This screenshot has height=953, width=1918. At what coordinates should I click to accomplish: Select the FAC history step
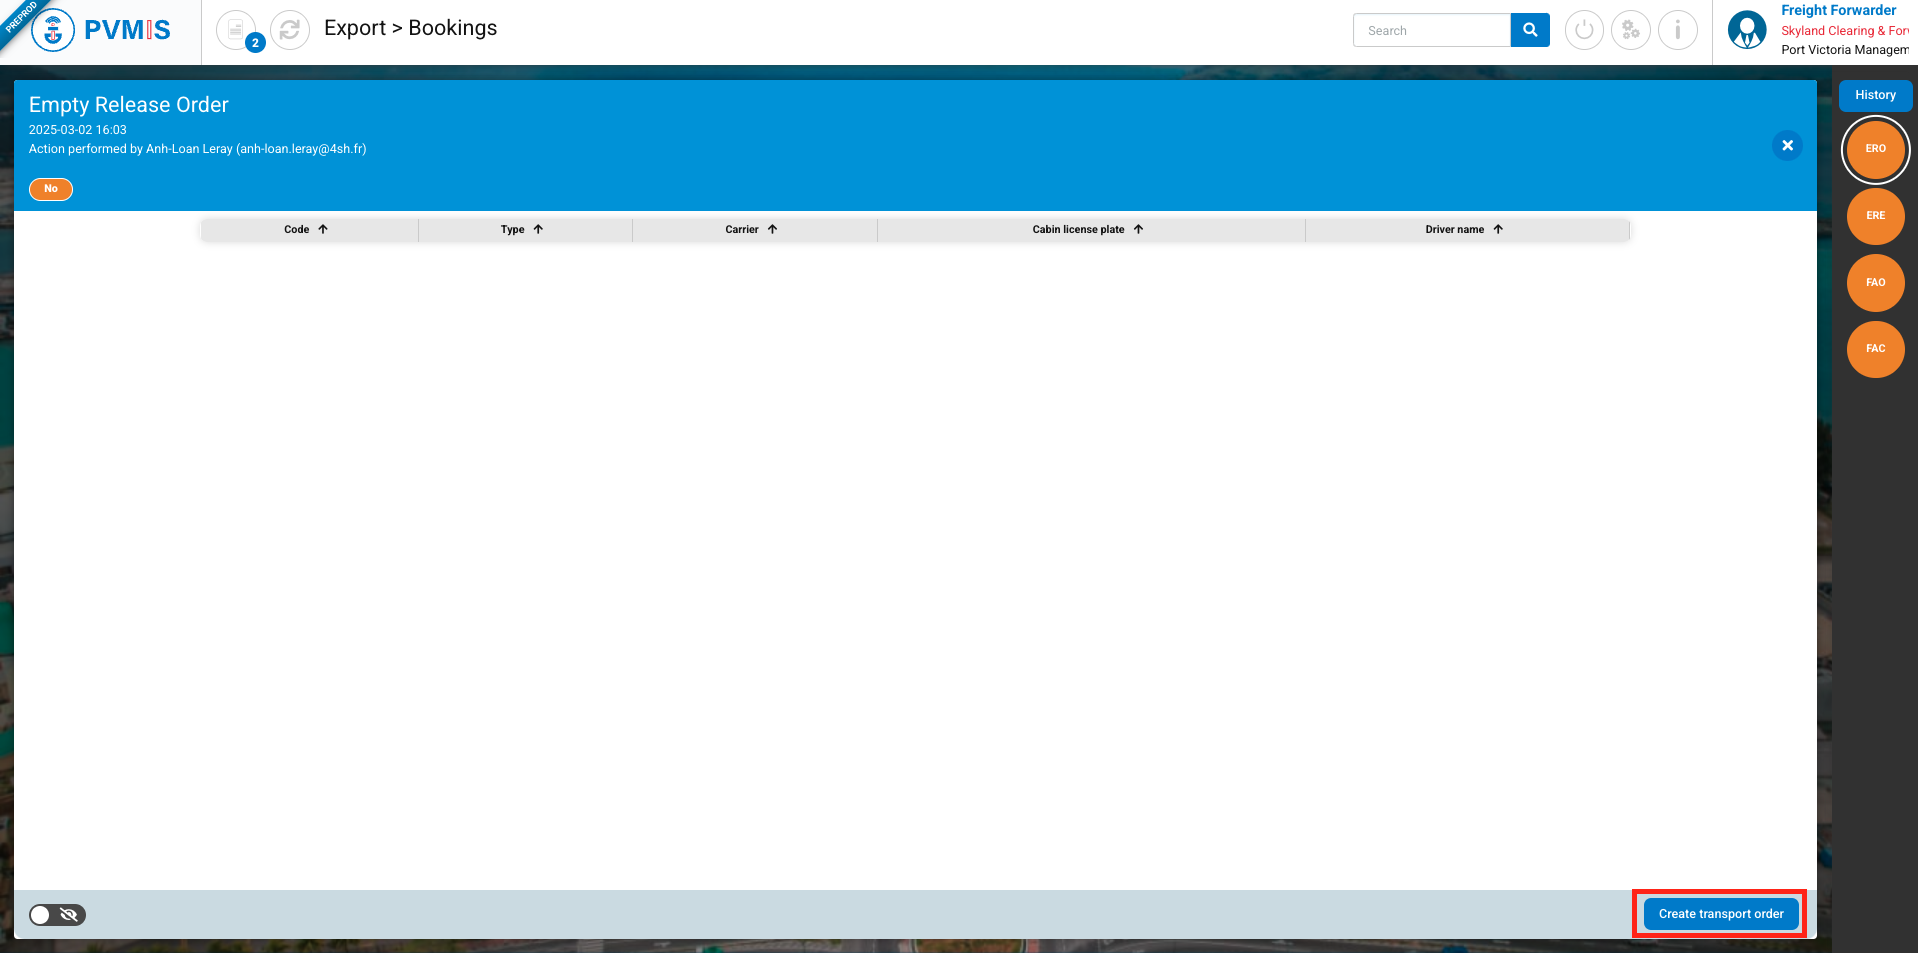1875,349
